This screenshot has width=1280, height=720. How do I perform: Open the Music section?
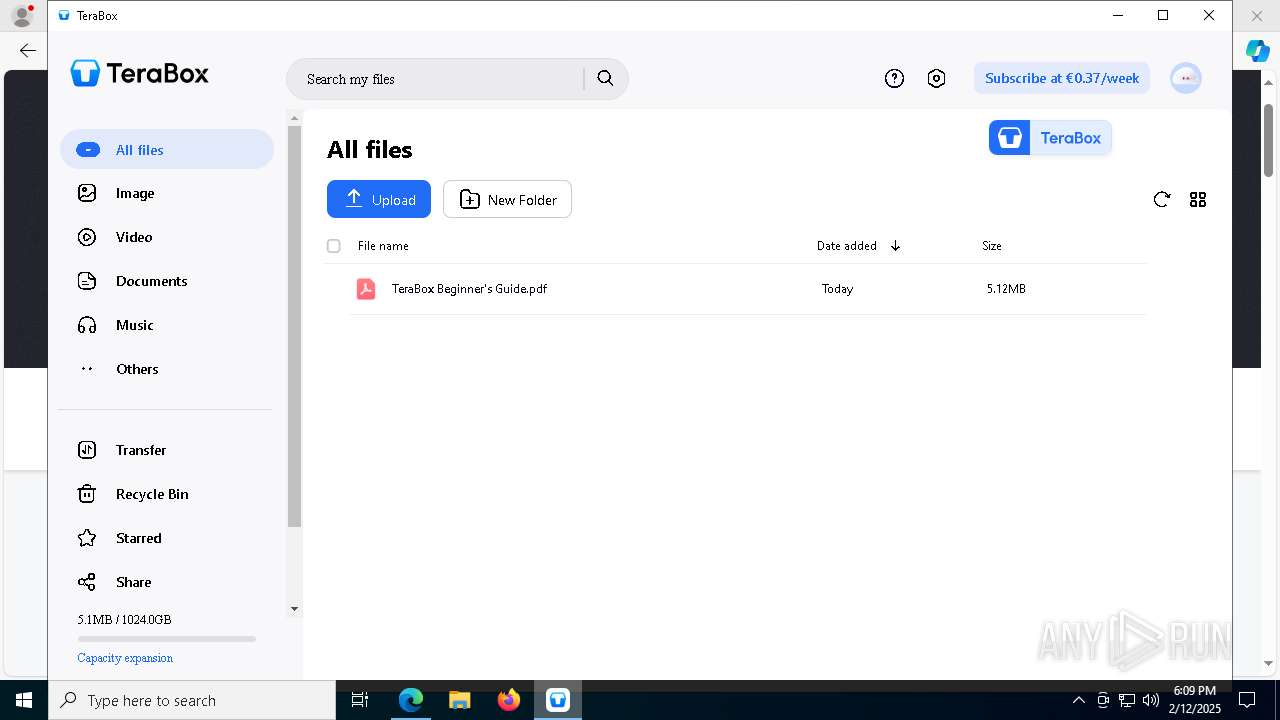pos(167,325)
